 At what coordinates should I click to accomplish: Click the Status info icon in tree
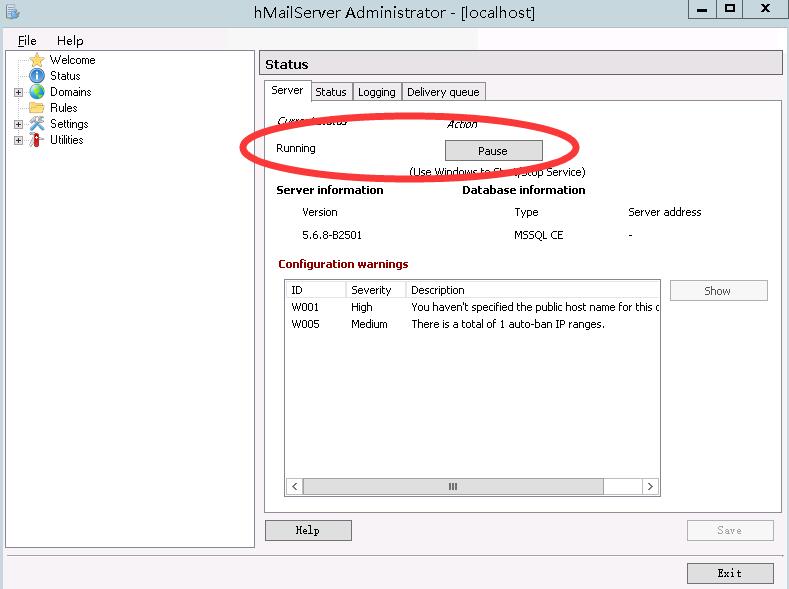37,76
